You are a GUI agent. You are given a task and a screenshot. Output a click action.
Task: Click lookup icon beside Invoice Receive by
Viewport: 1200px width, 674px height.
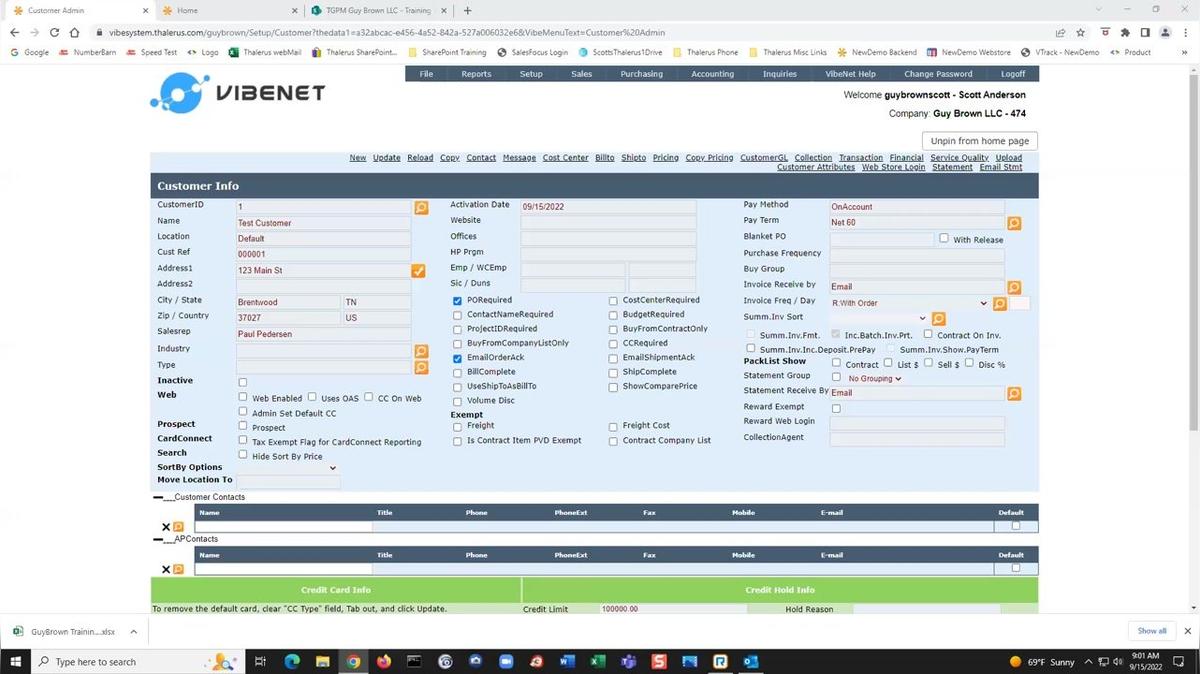[1014, 288]
